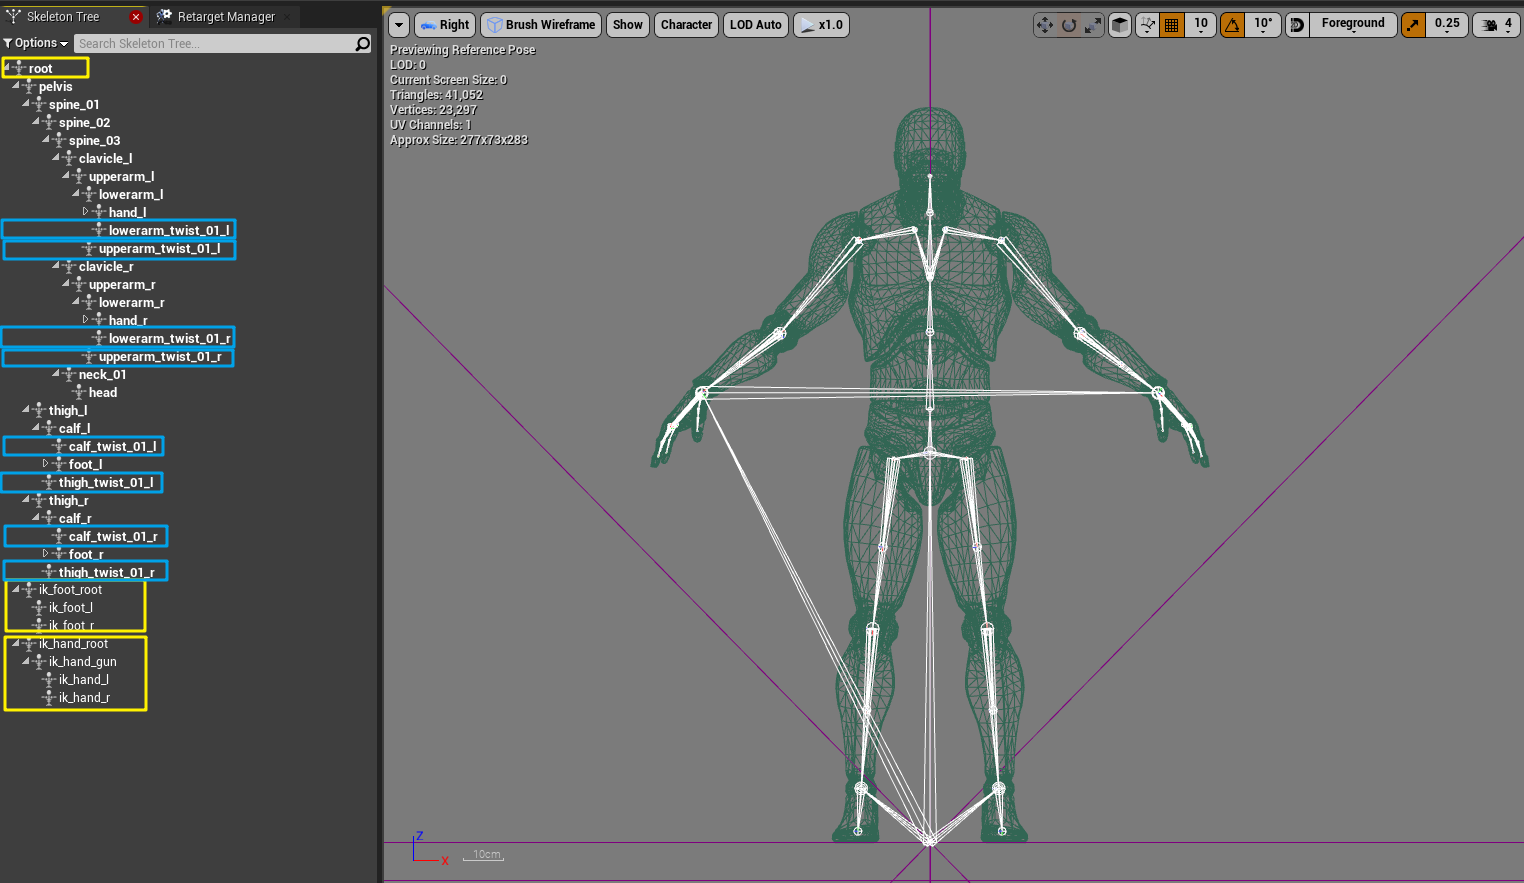
Task: Collapse thigh_r bone
Action: click(26, 500)
